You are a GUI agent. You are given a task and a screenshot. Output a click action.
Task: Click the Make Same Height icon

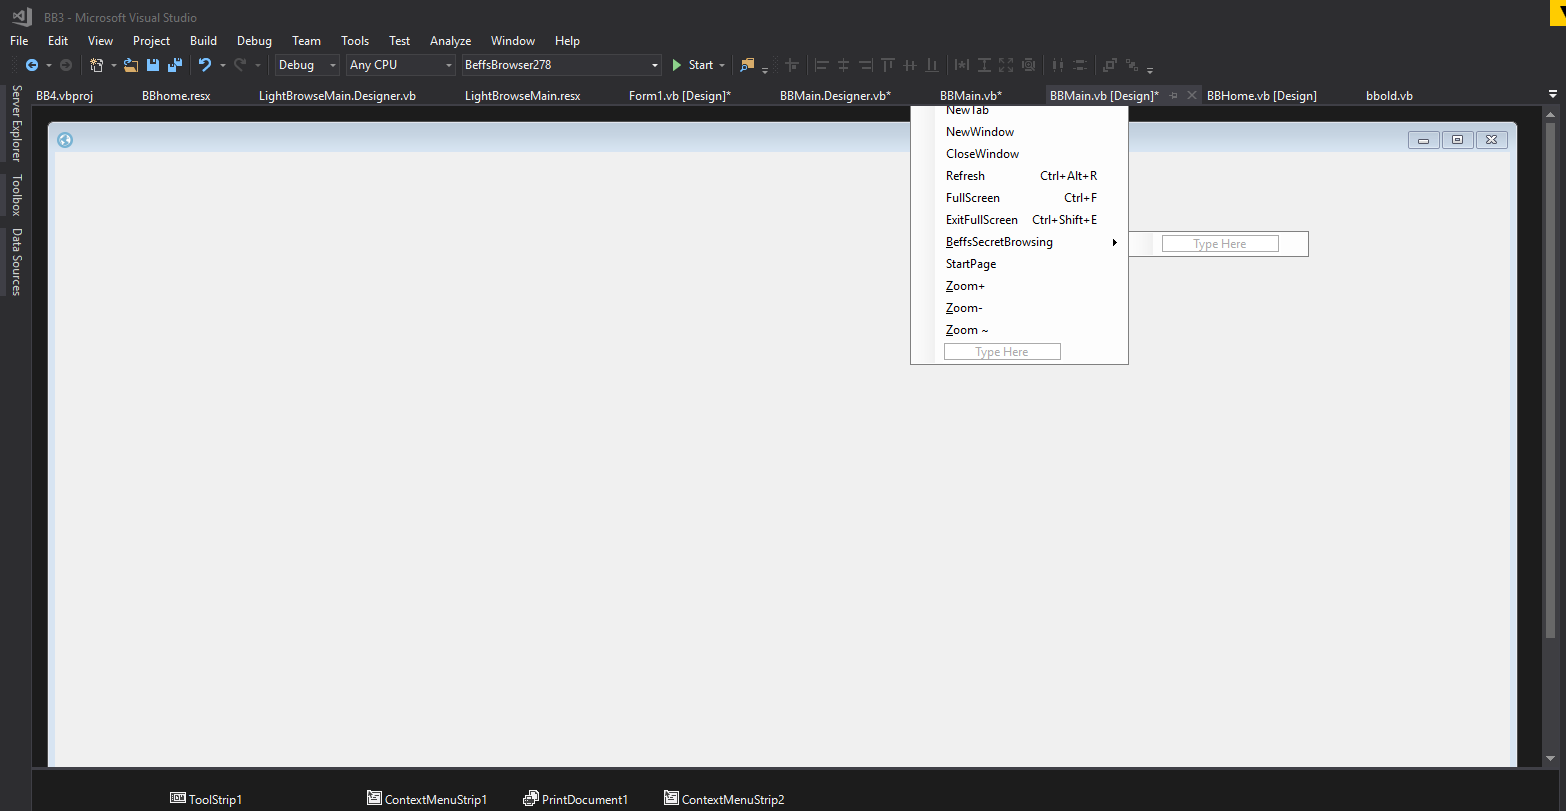pyautogui.click(x=984, y=65)
